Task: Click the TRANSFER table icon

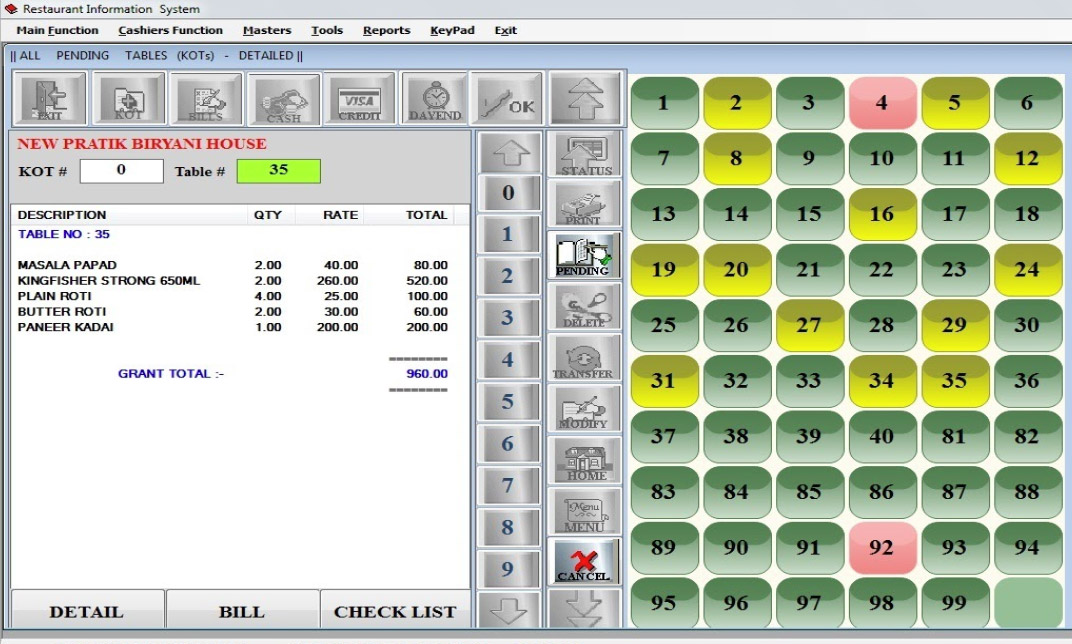Action: 583,358
